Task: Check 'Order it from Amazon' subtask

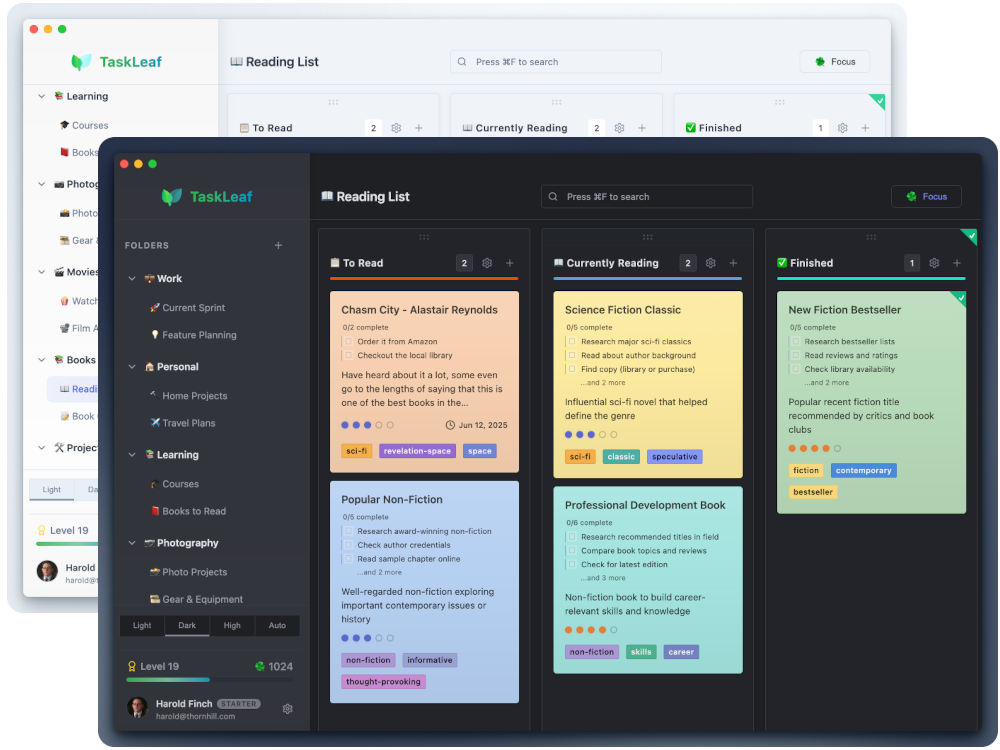Action: point(348,342)
